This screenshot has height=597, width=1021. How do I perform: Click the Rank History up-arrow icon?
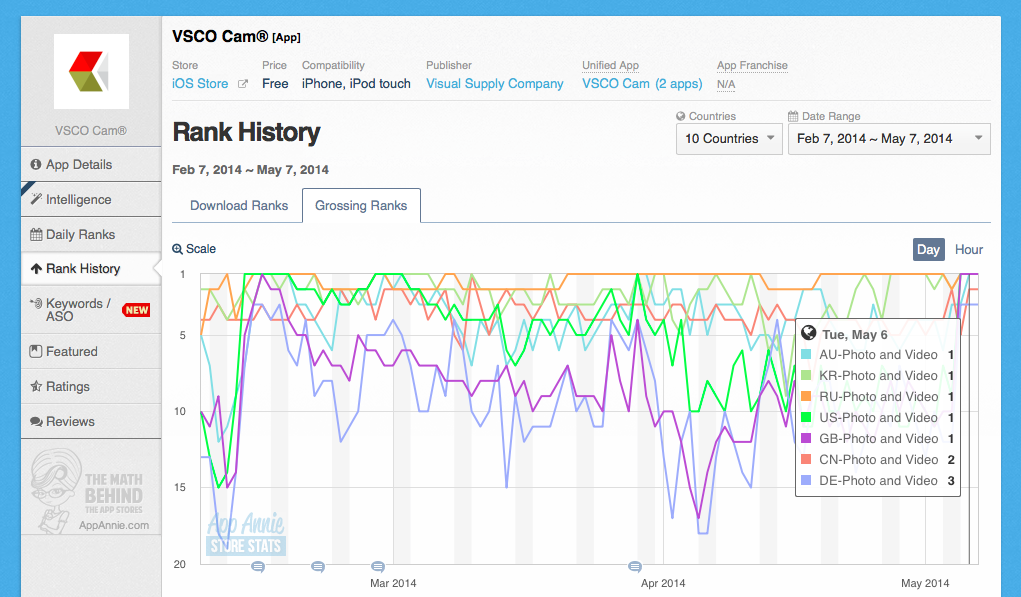[x=36, y=268]
